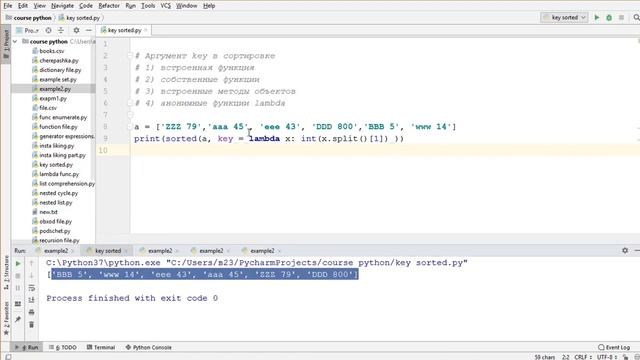Open Project panel settings gear
Image resolution: width=640 pixels, height=360 pixels.
tap(76, 30)
